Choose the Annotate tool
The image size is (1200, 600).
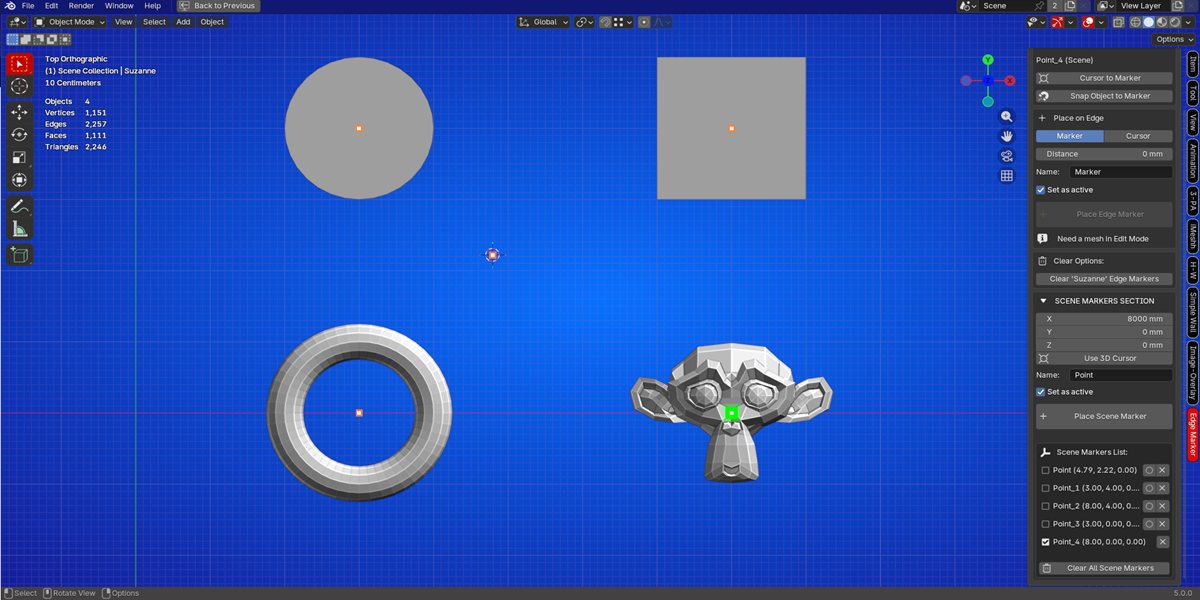[x=19, y=207]
